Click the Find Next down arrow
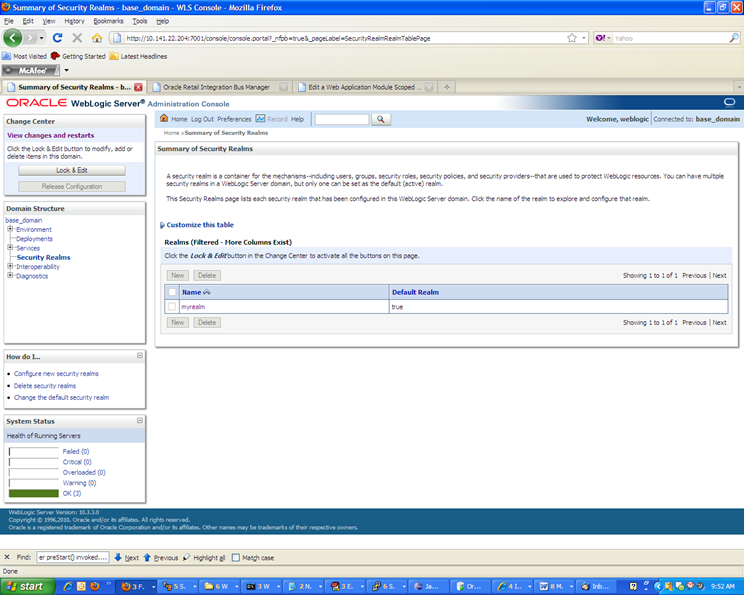The height and width of the screenshot is (596, 745). pyautogui.click(x=118, y=558)
